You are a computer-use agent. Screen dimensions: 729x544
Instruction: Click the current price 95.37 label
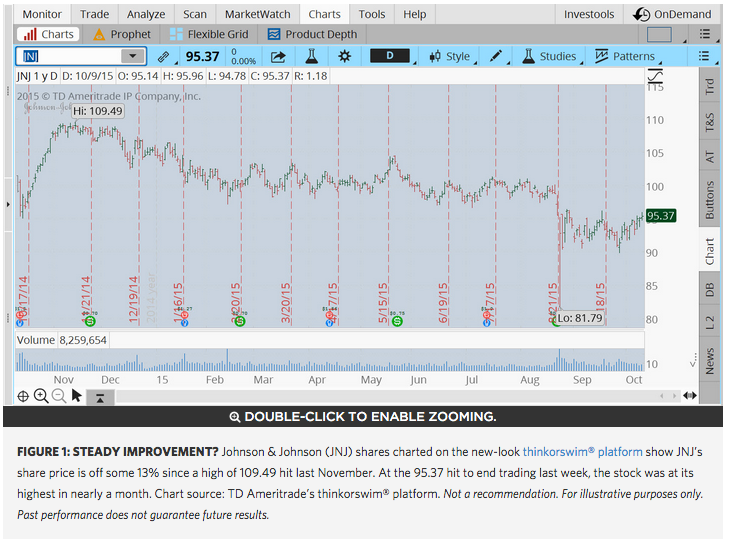(x=661, y=216)
